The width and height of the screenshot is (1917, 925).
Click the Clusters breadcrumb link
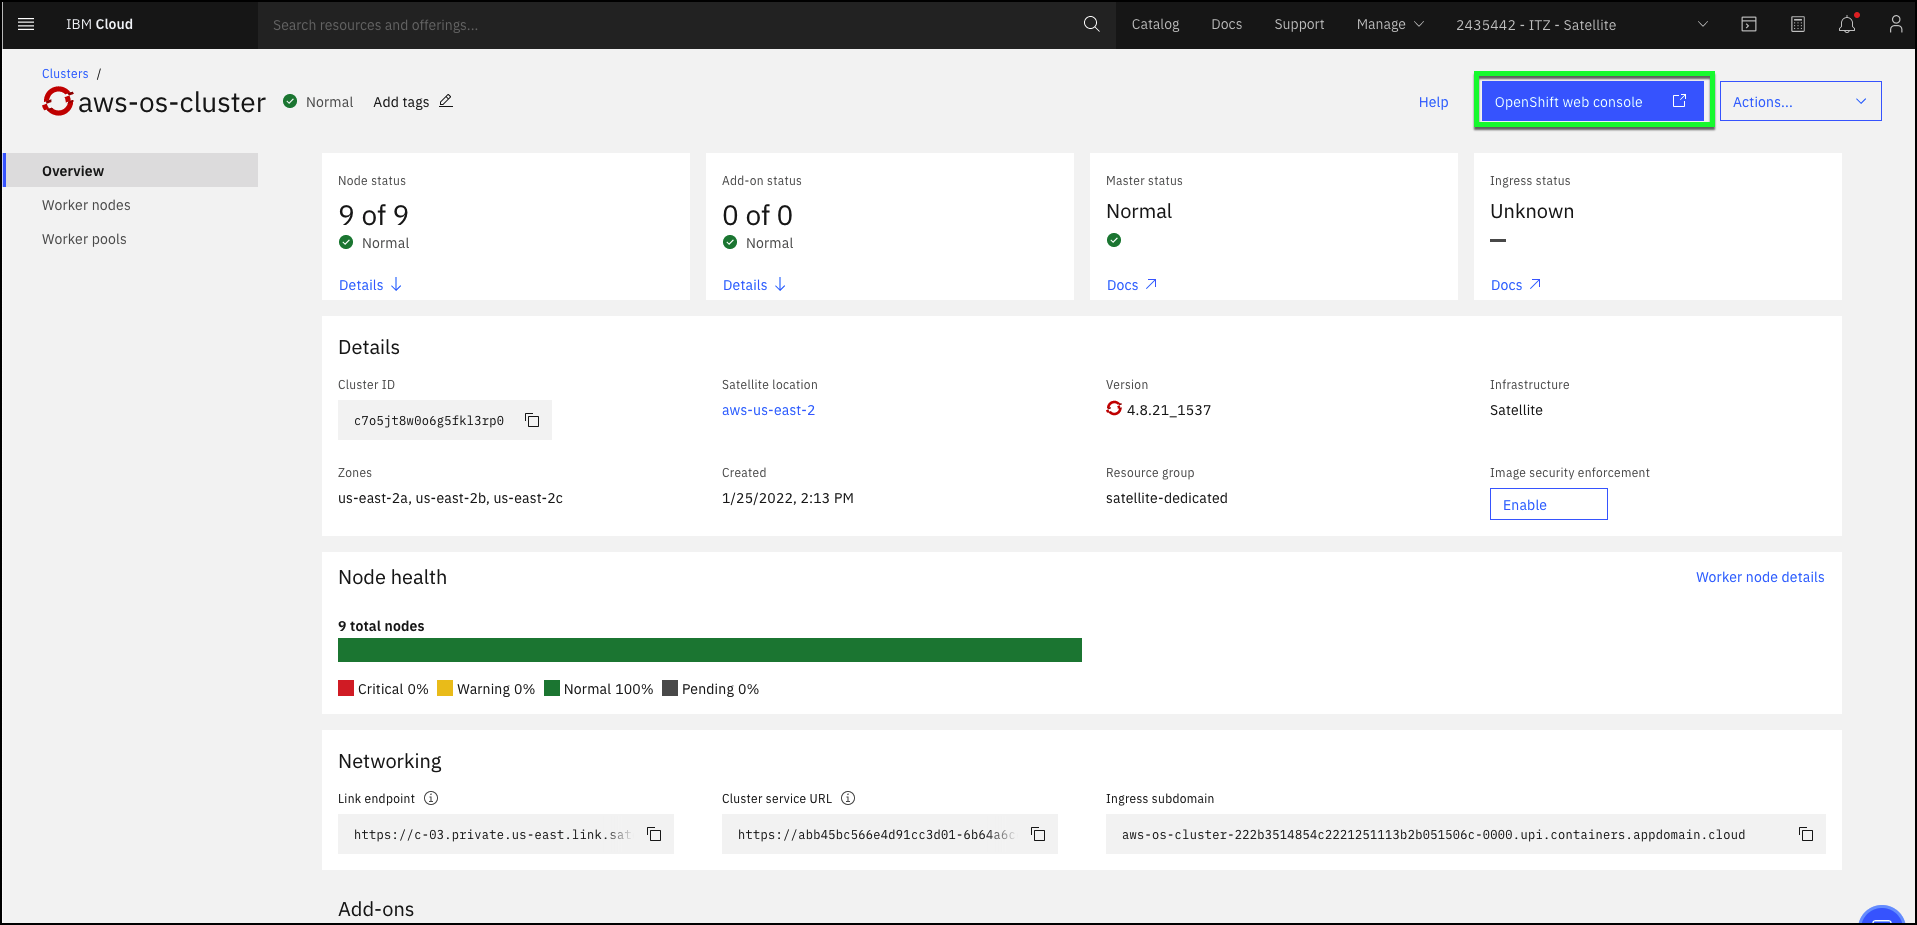(x=65, y=74)
